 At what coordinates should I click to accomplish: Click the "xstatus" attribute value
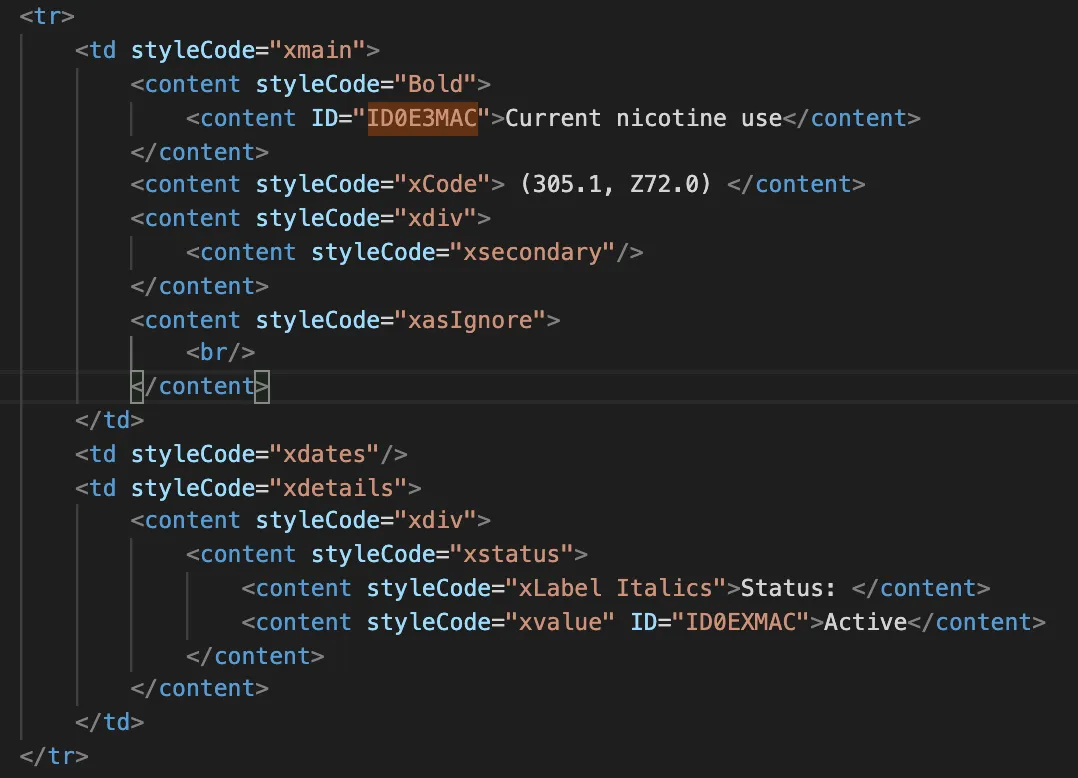(x=512, y=554)
